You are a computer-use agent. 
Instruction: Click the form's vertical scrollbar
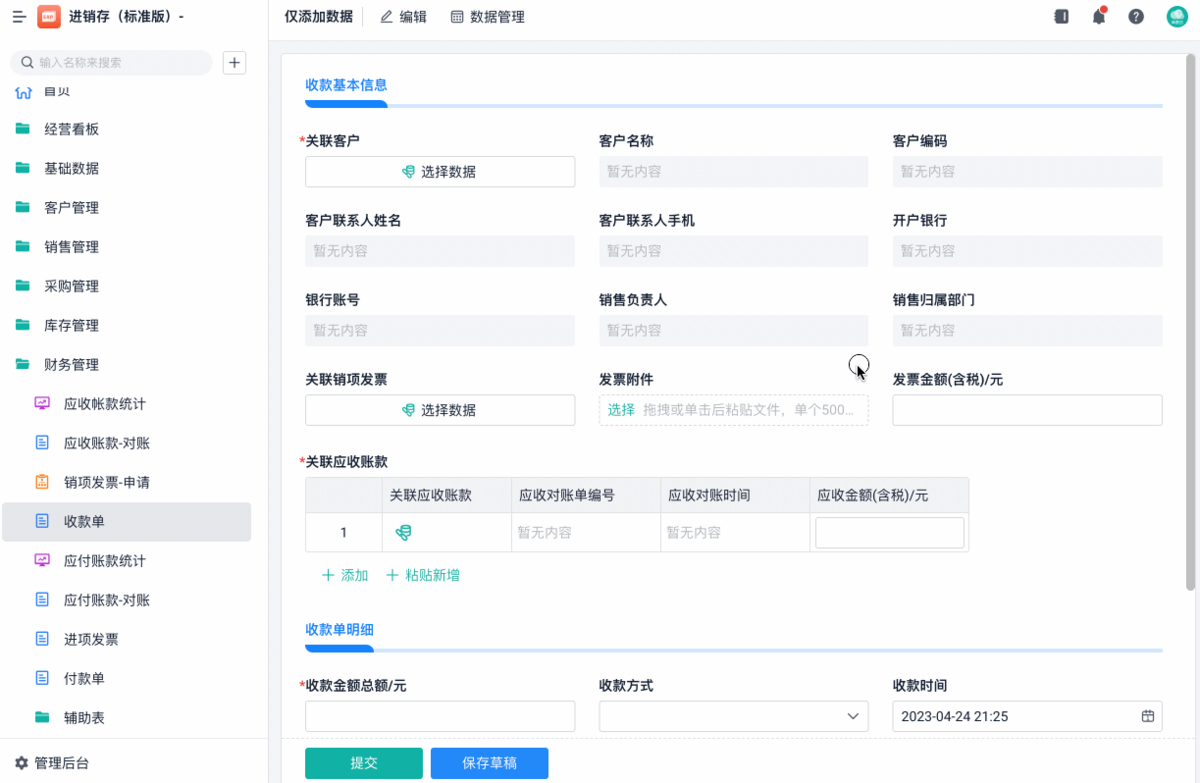click(1190, 322)
